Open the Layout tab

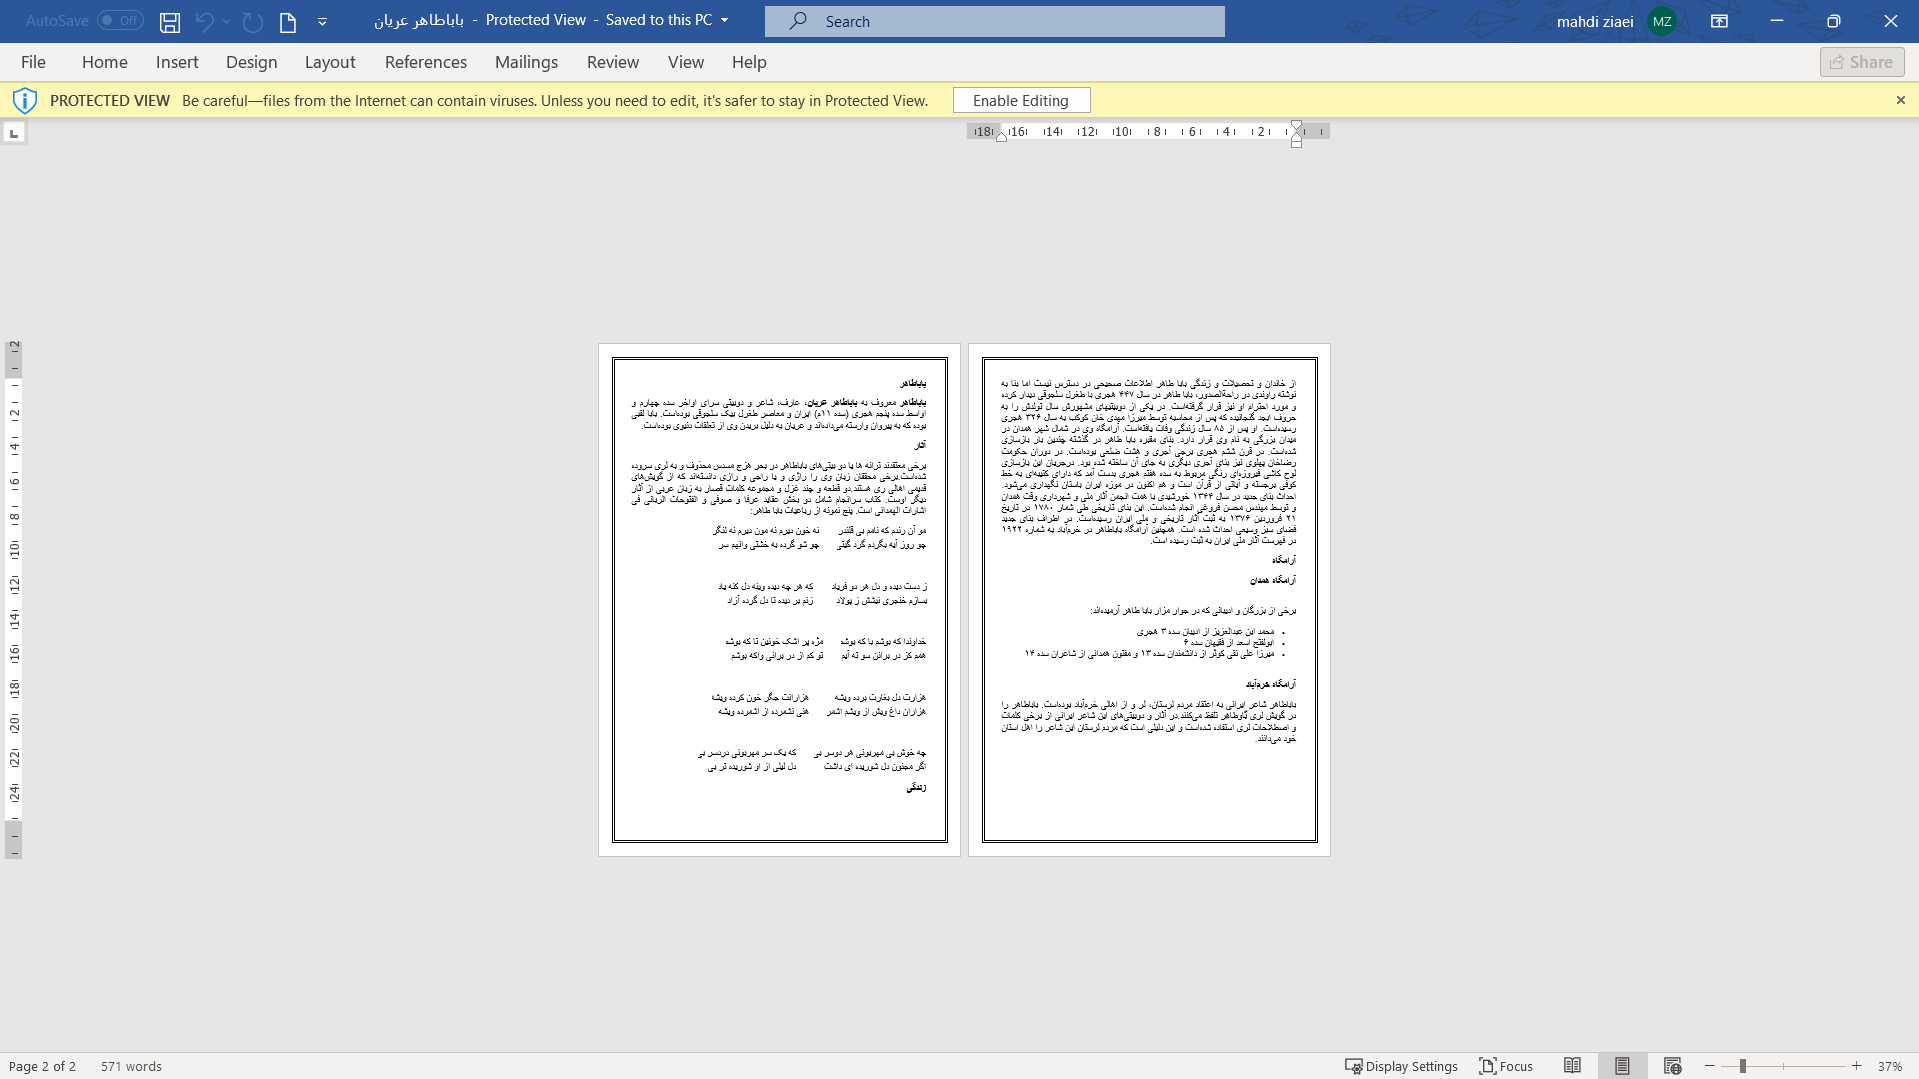(x=330, y=62)
